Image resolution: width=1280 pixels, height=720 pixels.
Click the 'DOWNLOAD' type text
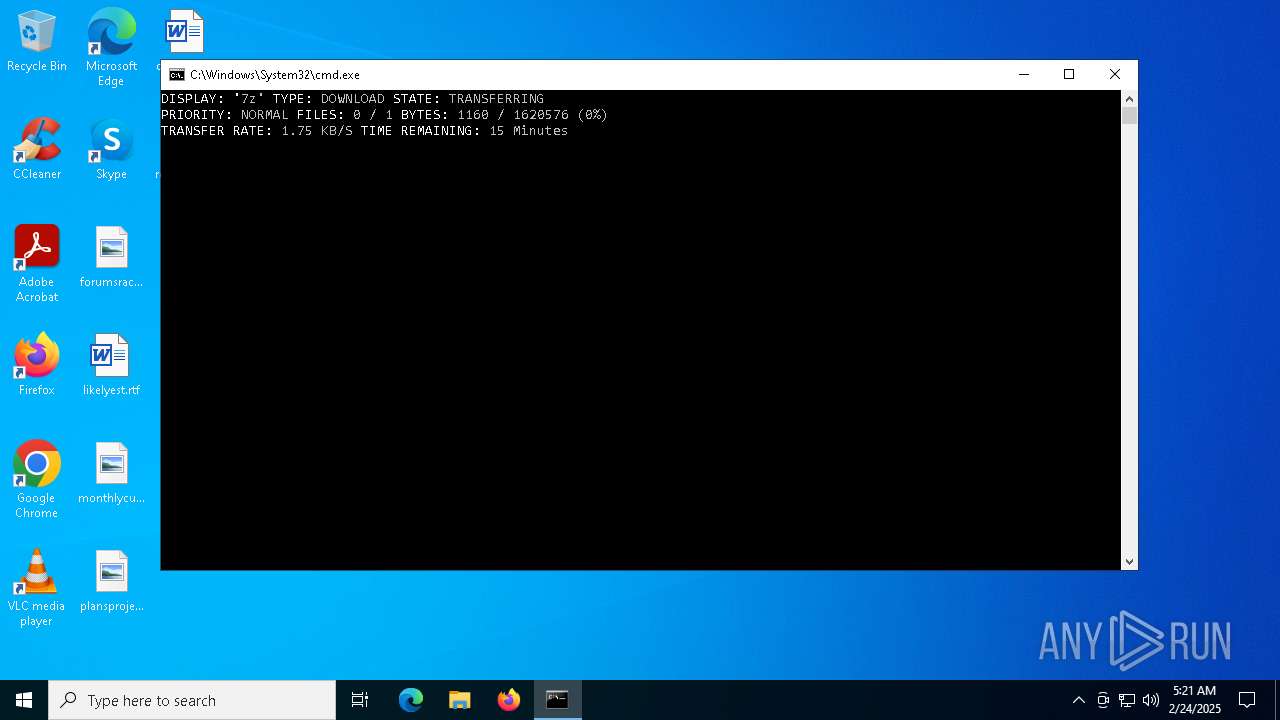353,99
